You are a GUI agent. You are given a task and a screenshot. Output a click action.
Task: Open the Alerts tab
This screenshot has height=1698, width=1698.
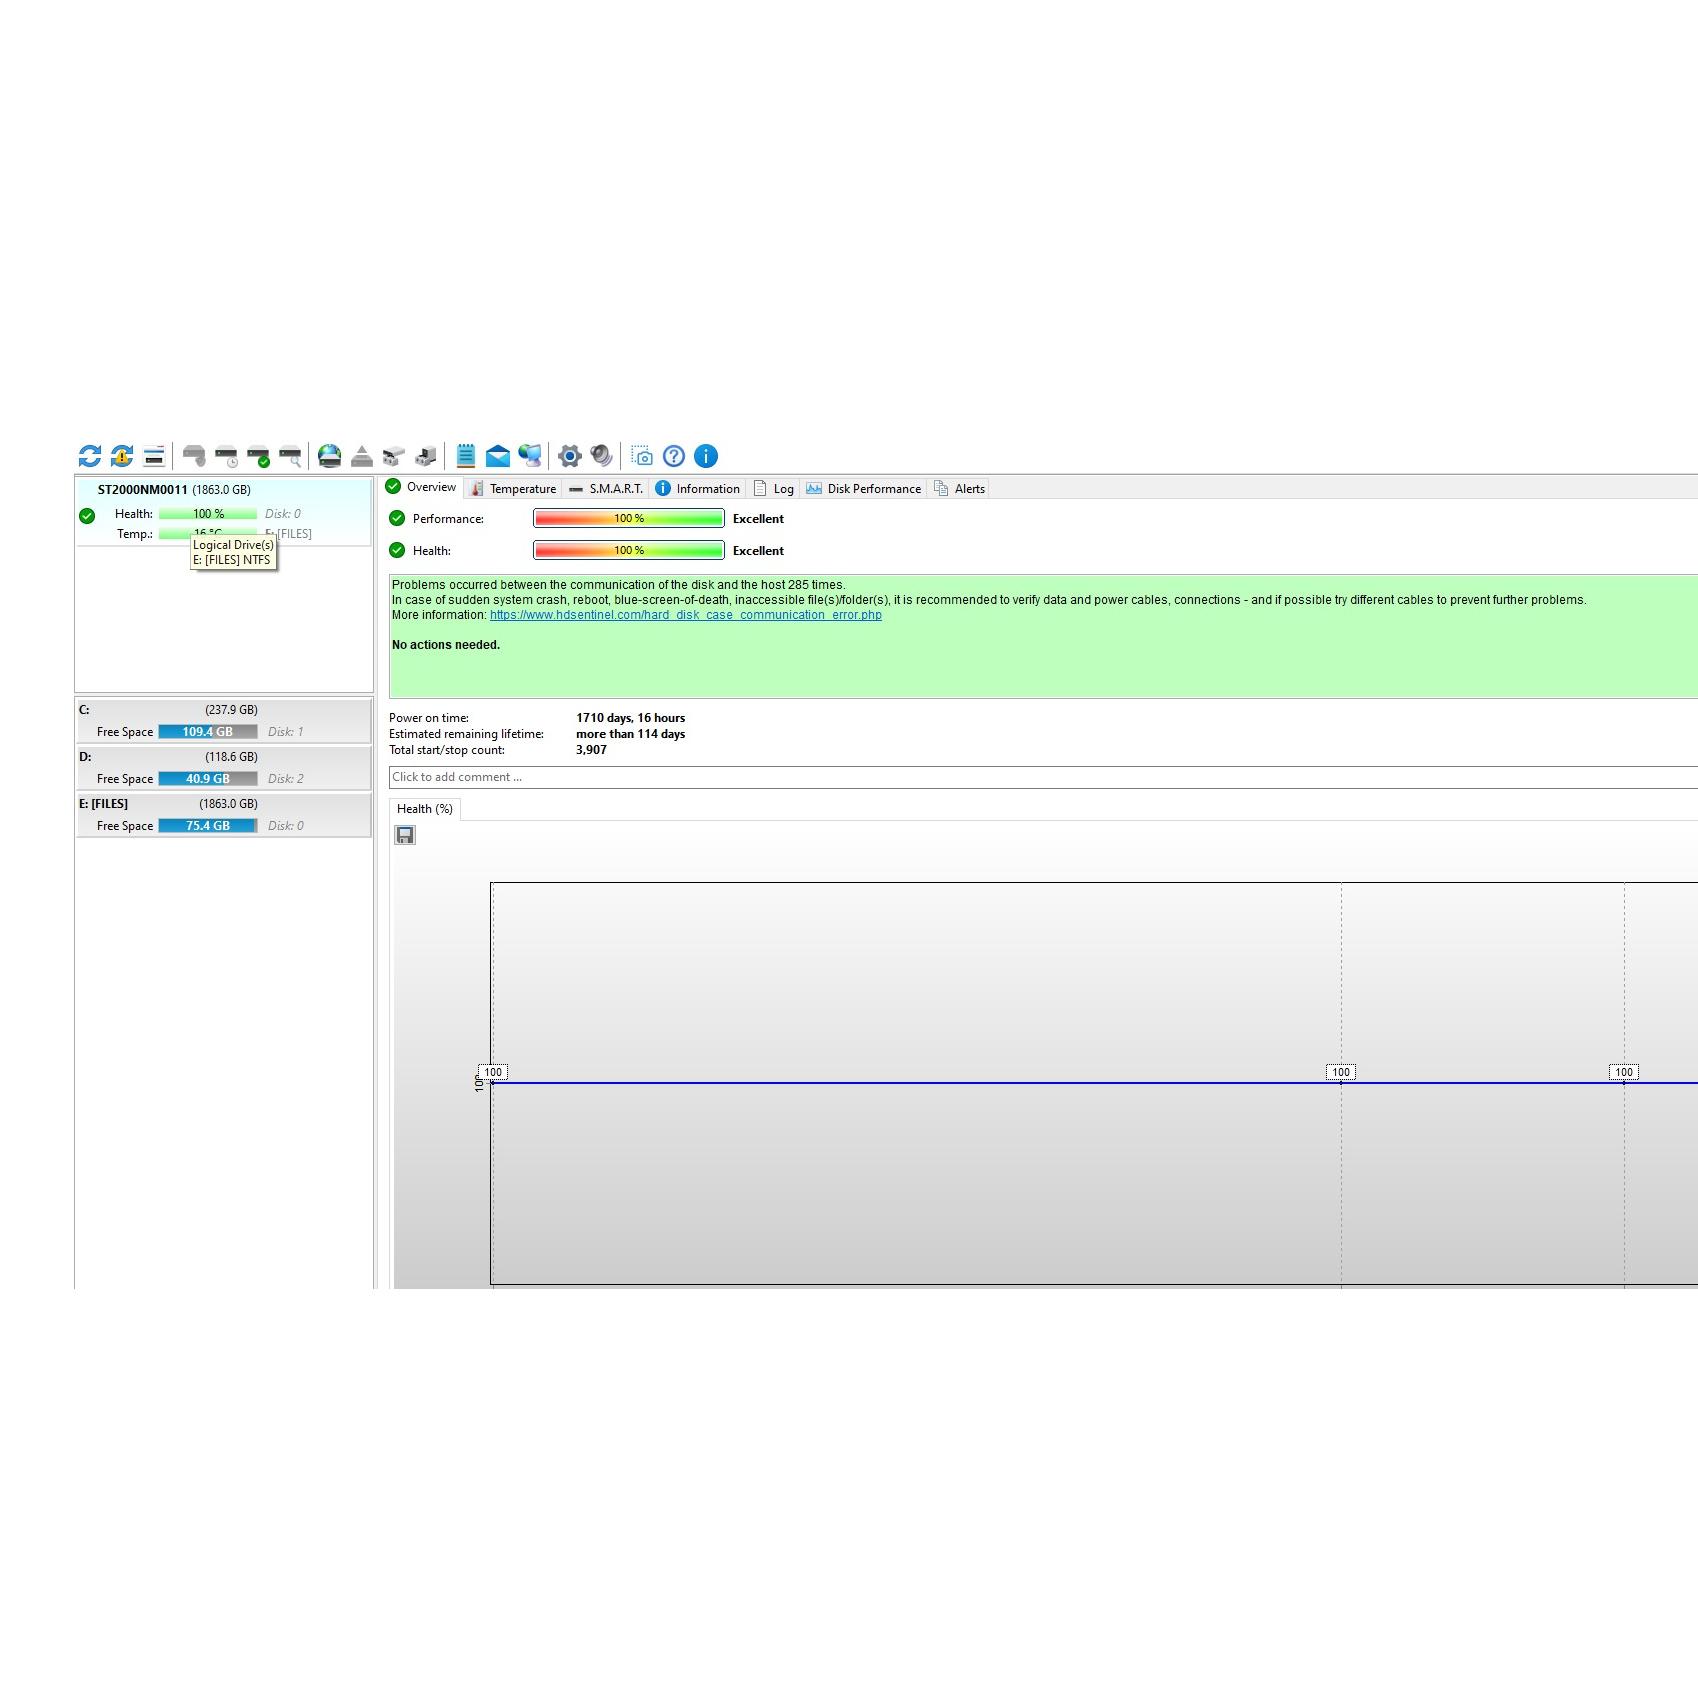click(x=960, y=488)
